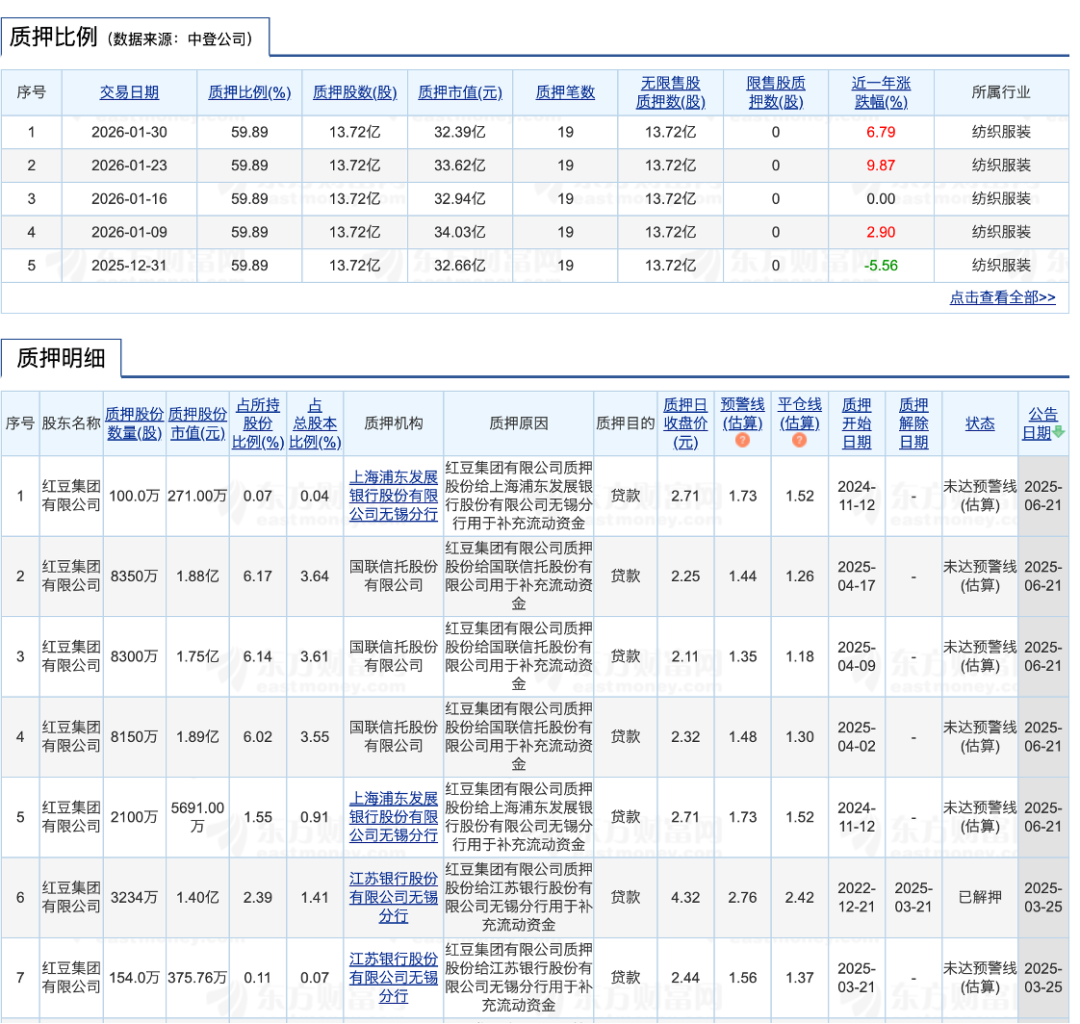1080x1024 pixels.
Task: Click the help icon under 预警线(估算)
Action: (x=742, y=440)
